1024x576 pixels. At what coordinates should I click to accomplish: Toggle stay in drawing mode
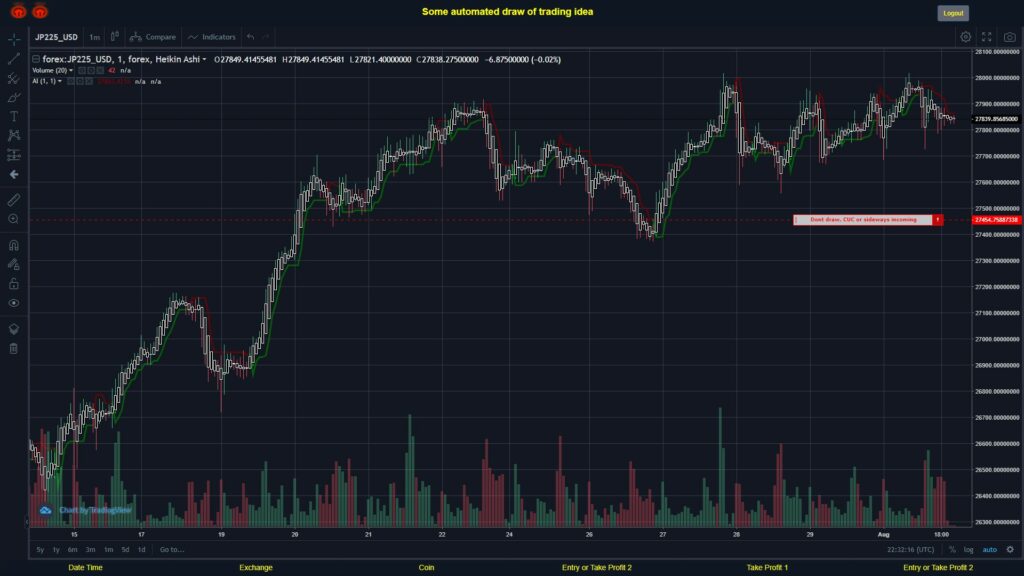point(14,264)
